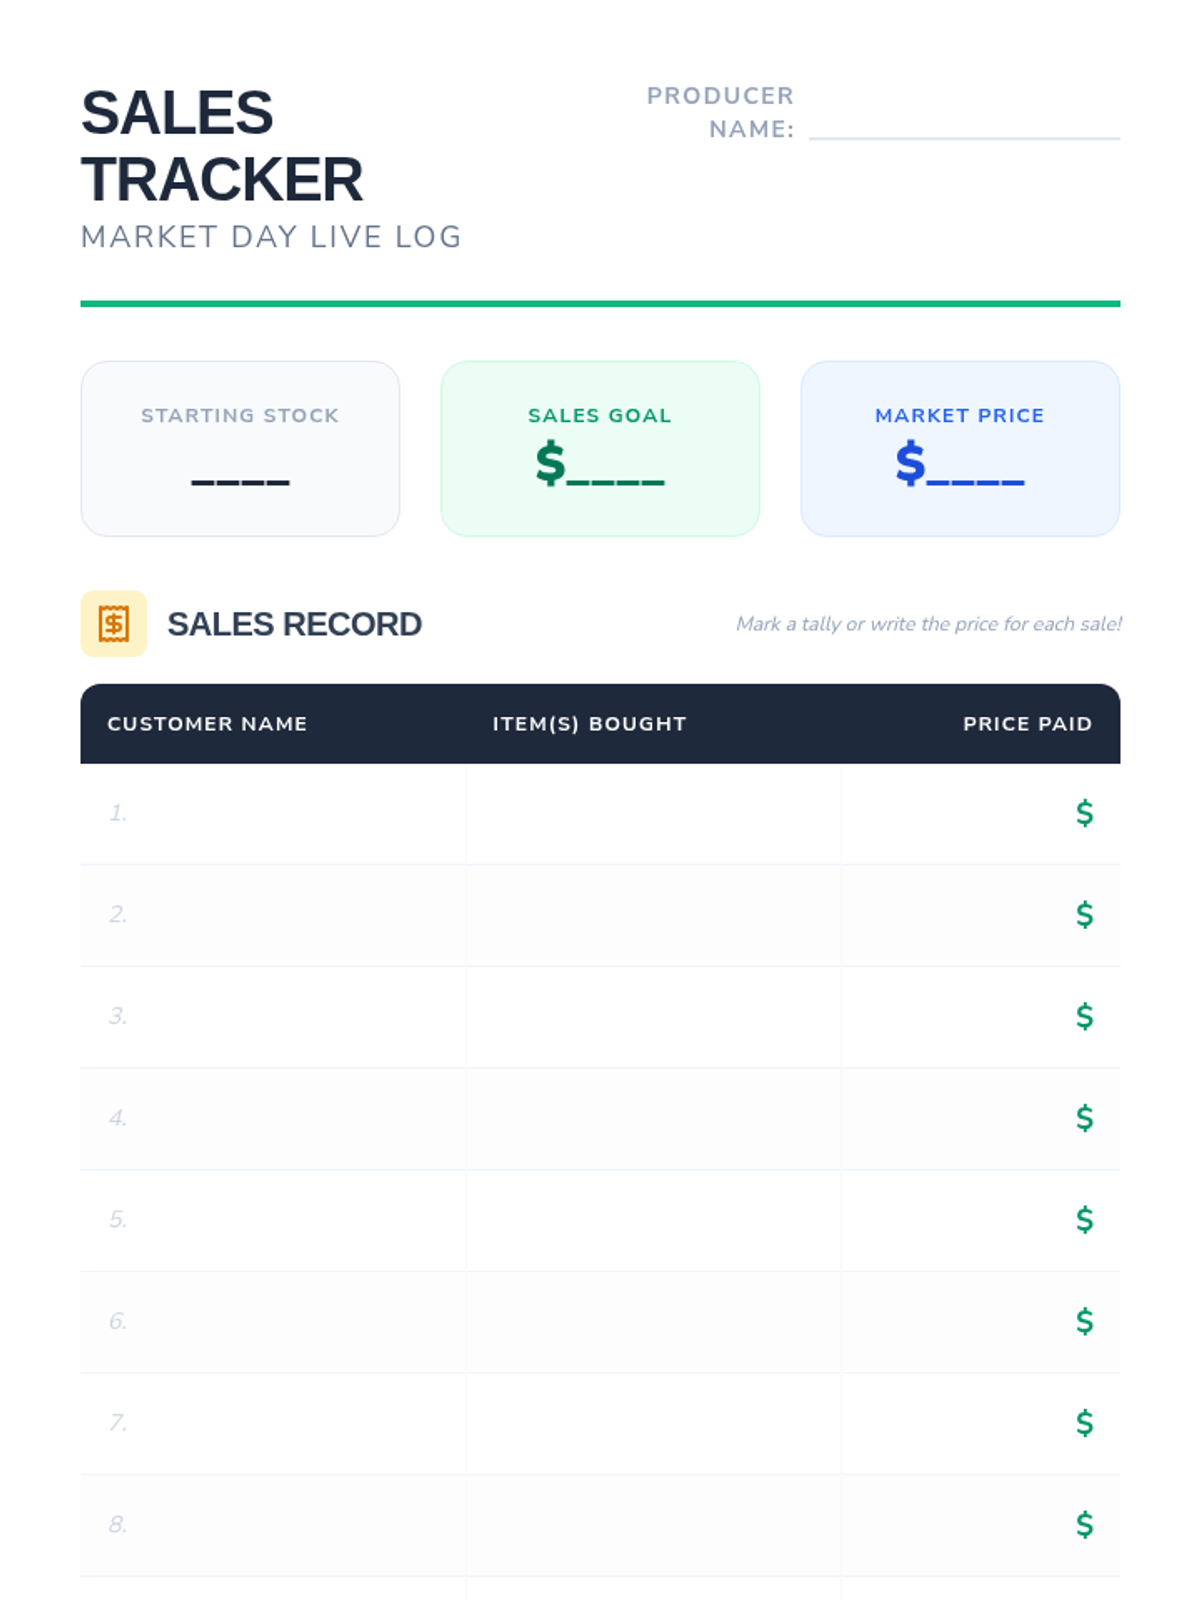Click the Item(s) Bought column header
The width and height of the screenshot is (1200, 1600).
pyautogui.click(x=589, y=724)
